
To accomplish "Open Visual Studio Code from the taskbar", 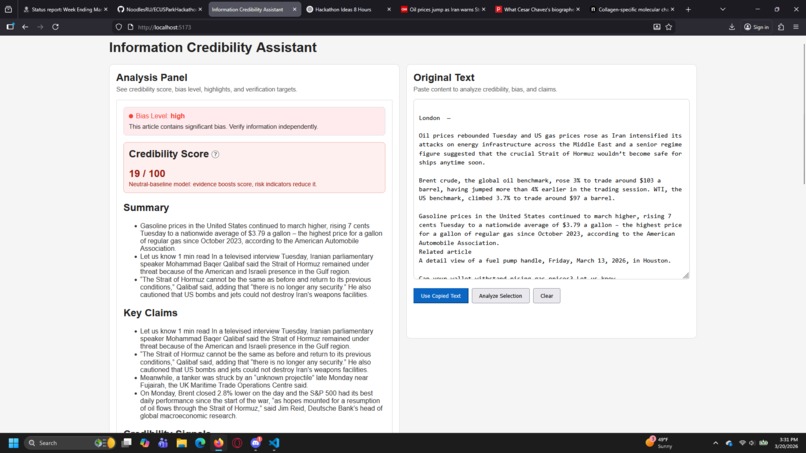I will pos(274,443).
